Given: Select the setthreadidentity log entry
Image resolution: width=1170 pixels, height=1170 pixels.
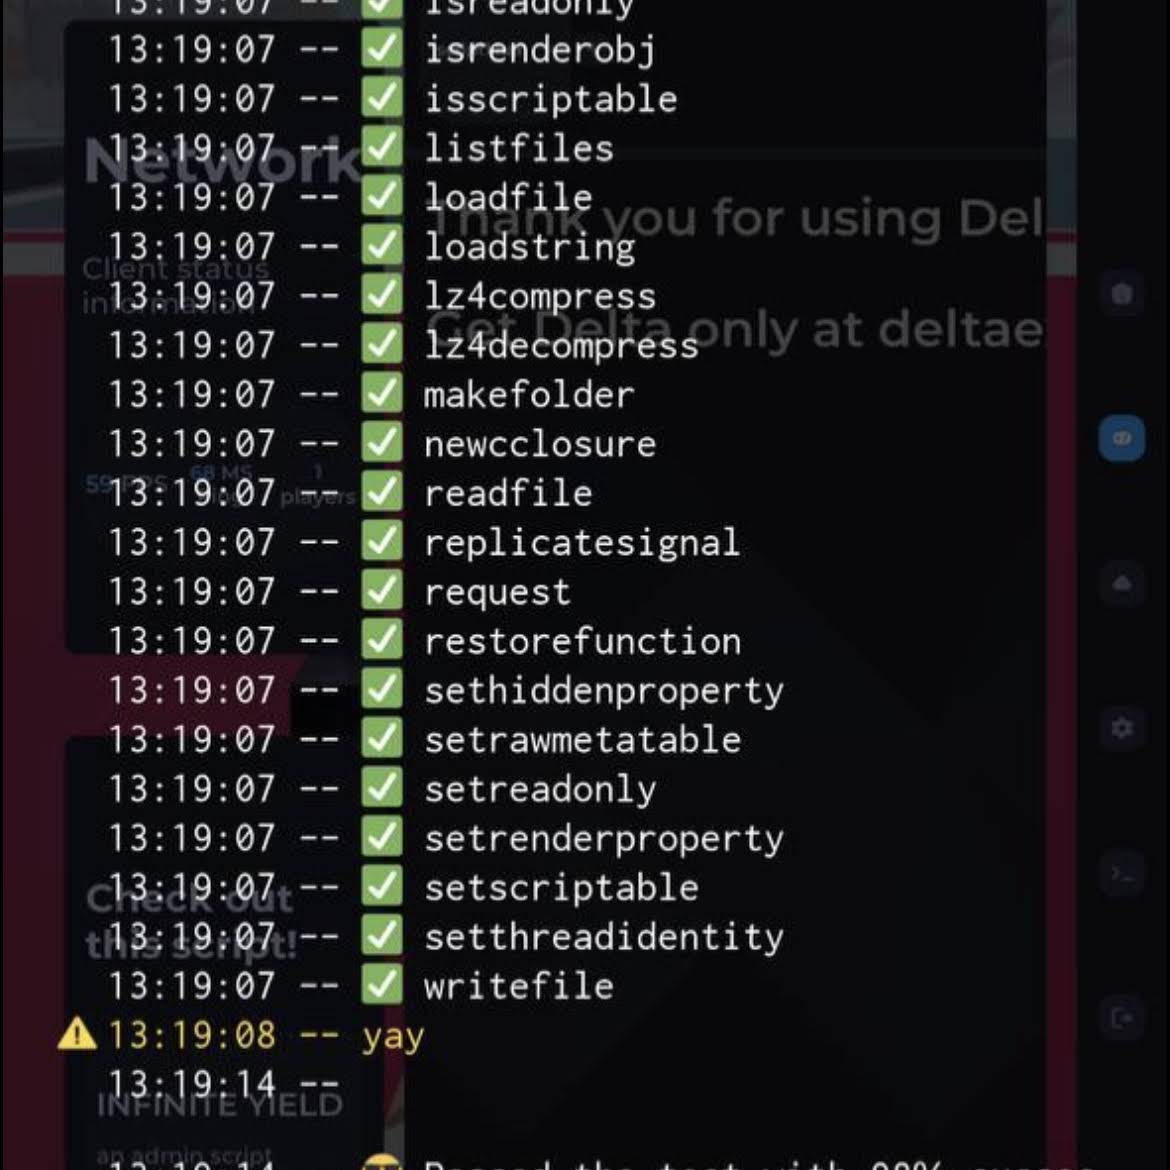Looking at the screenshot, I should [603, 937].
